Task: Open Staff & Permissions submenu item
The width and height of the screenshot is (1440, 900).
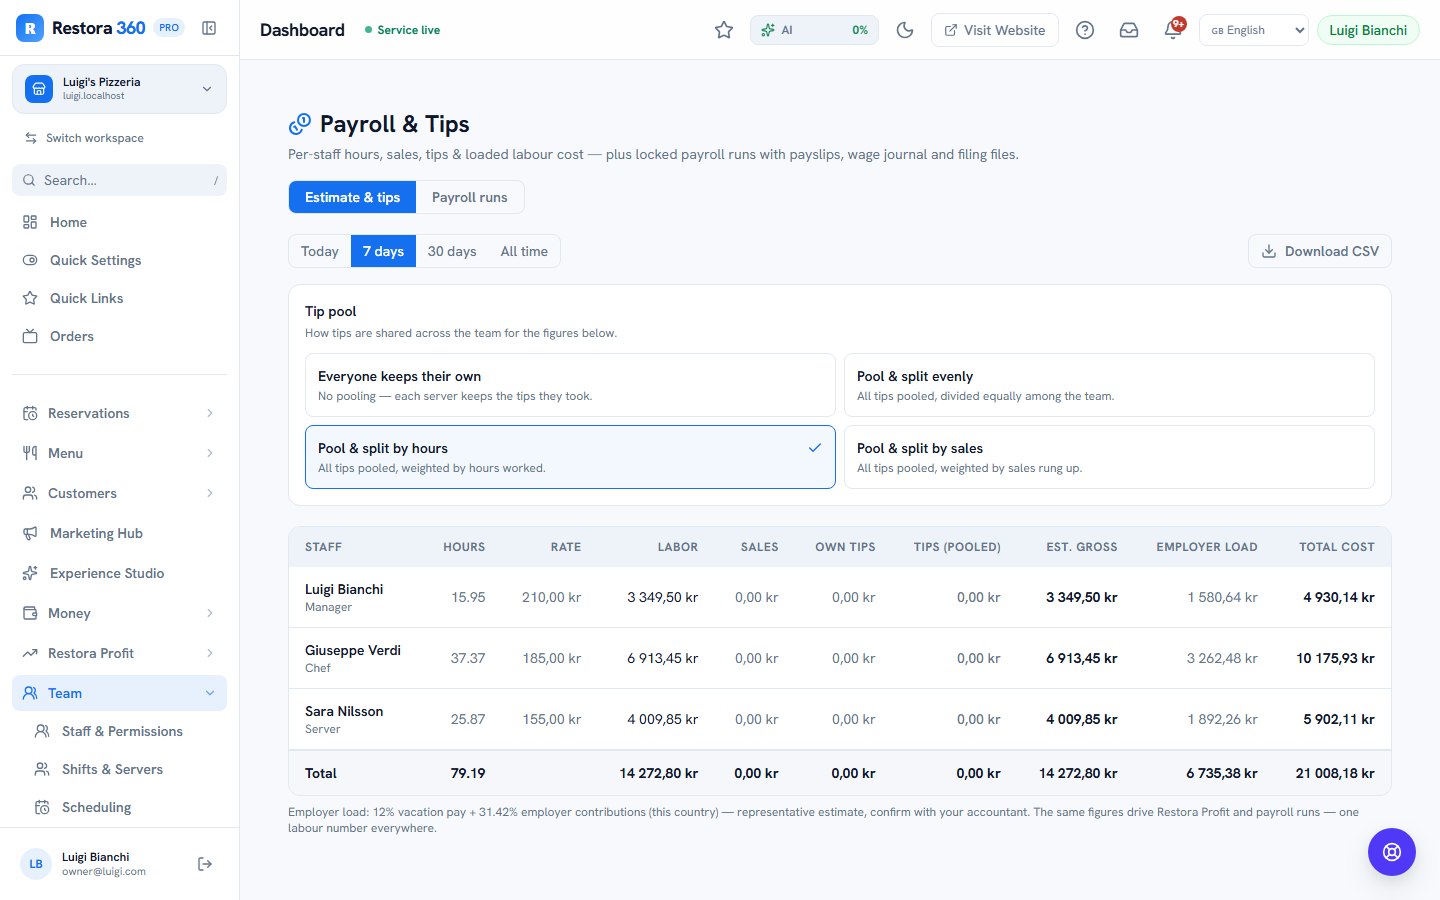Action: 125,731
